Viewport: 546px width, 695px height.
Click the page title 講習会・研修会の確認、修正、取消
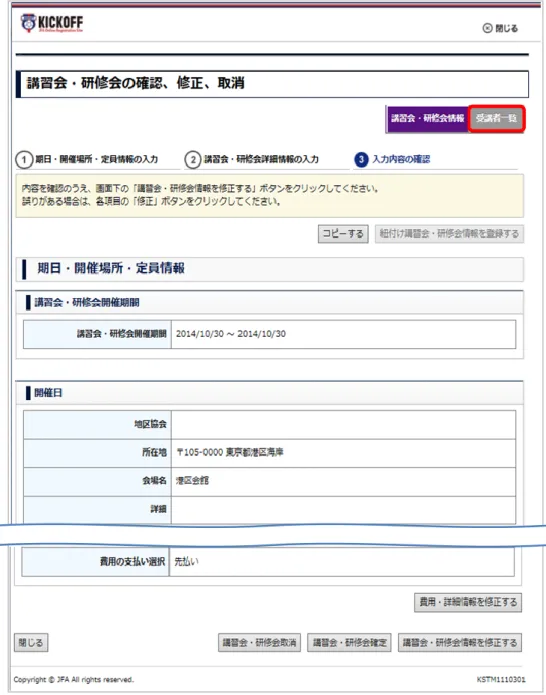pyautogui.click(x=135, y=83)
